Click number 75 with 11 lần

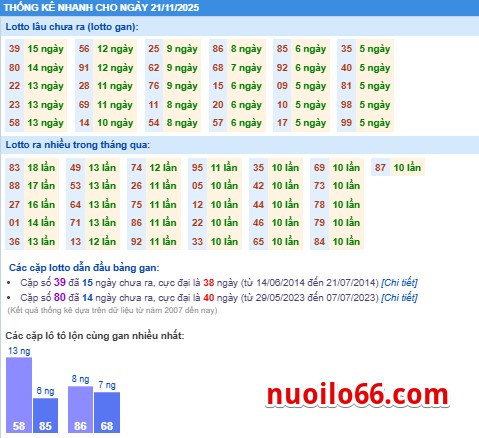tap(136, 204)
